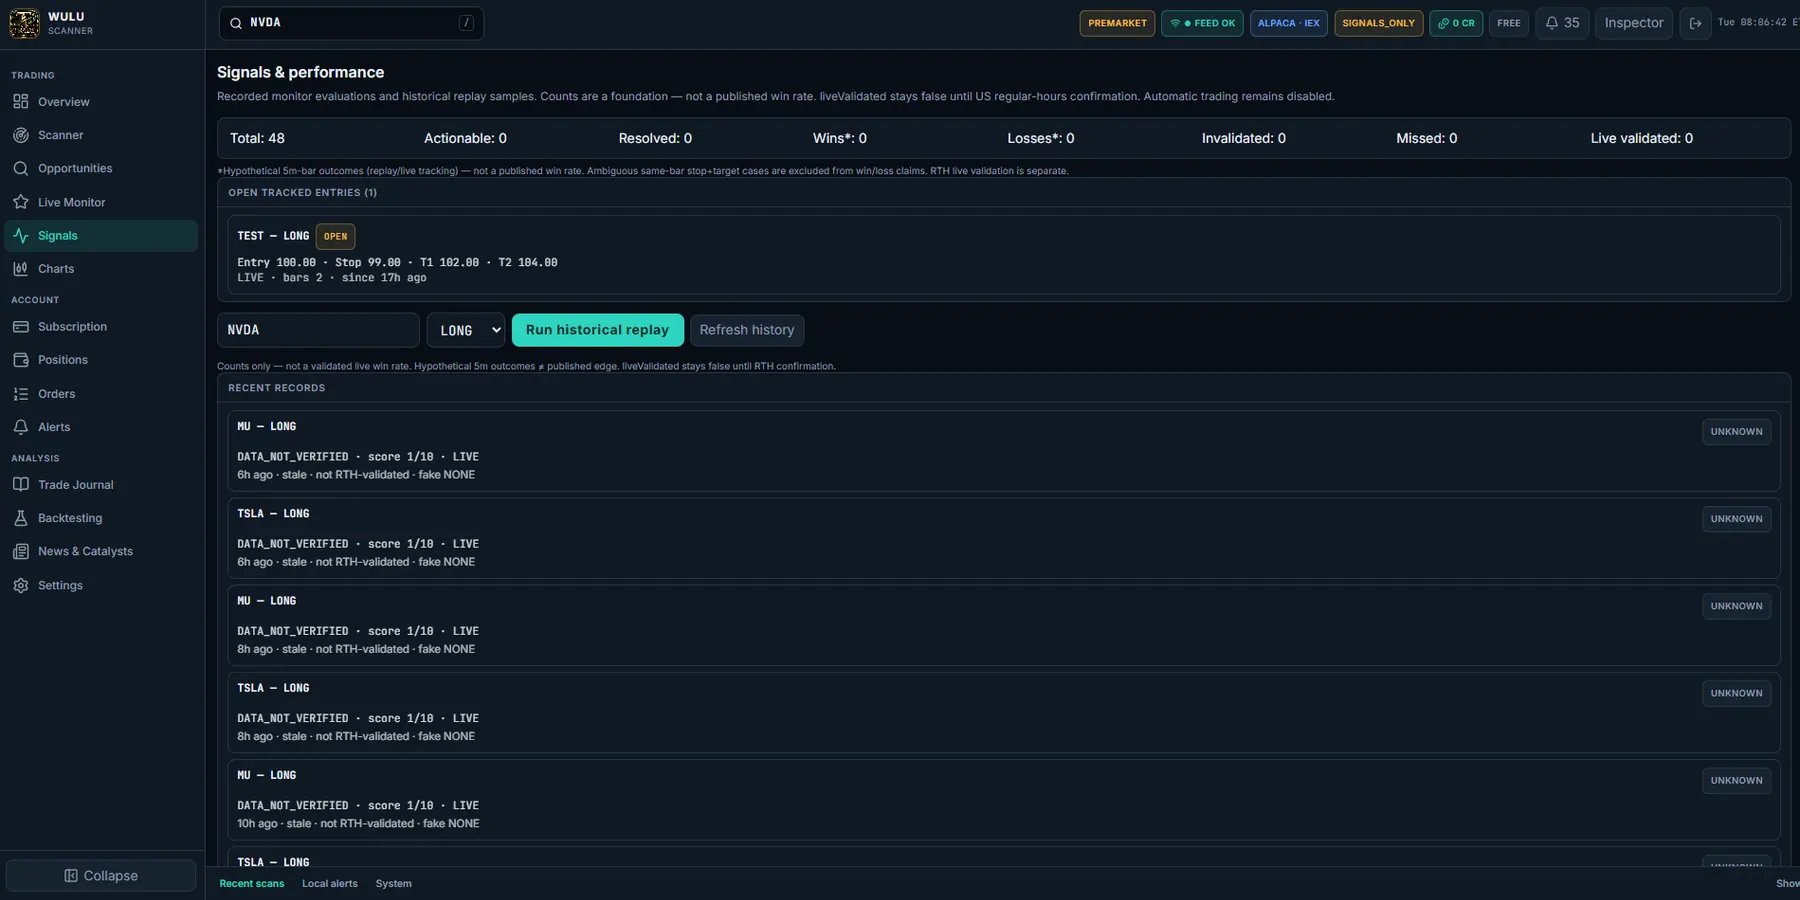Click the "Entry 100.00 · Stop 99.00" line
Image resolution: width=1800 pixels, height=900 pixels.
tap(397, 263)
